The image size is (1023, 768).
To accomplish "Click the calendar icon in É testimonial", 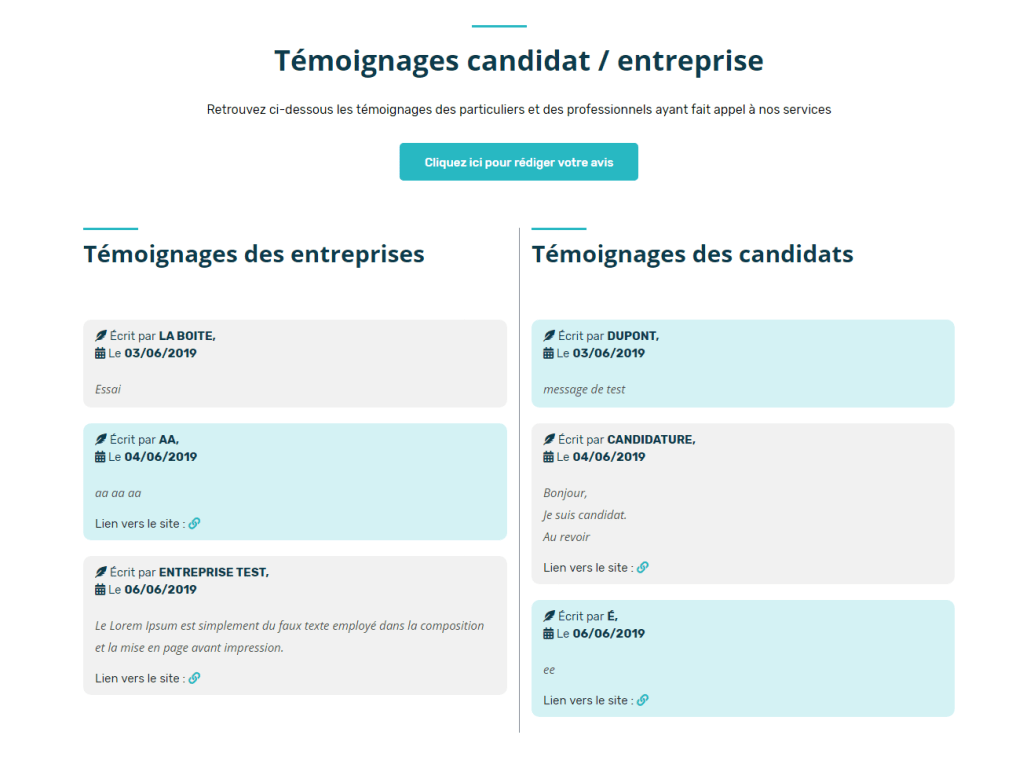I will pyautogui.click(x=548, y=634).
